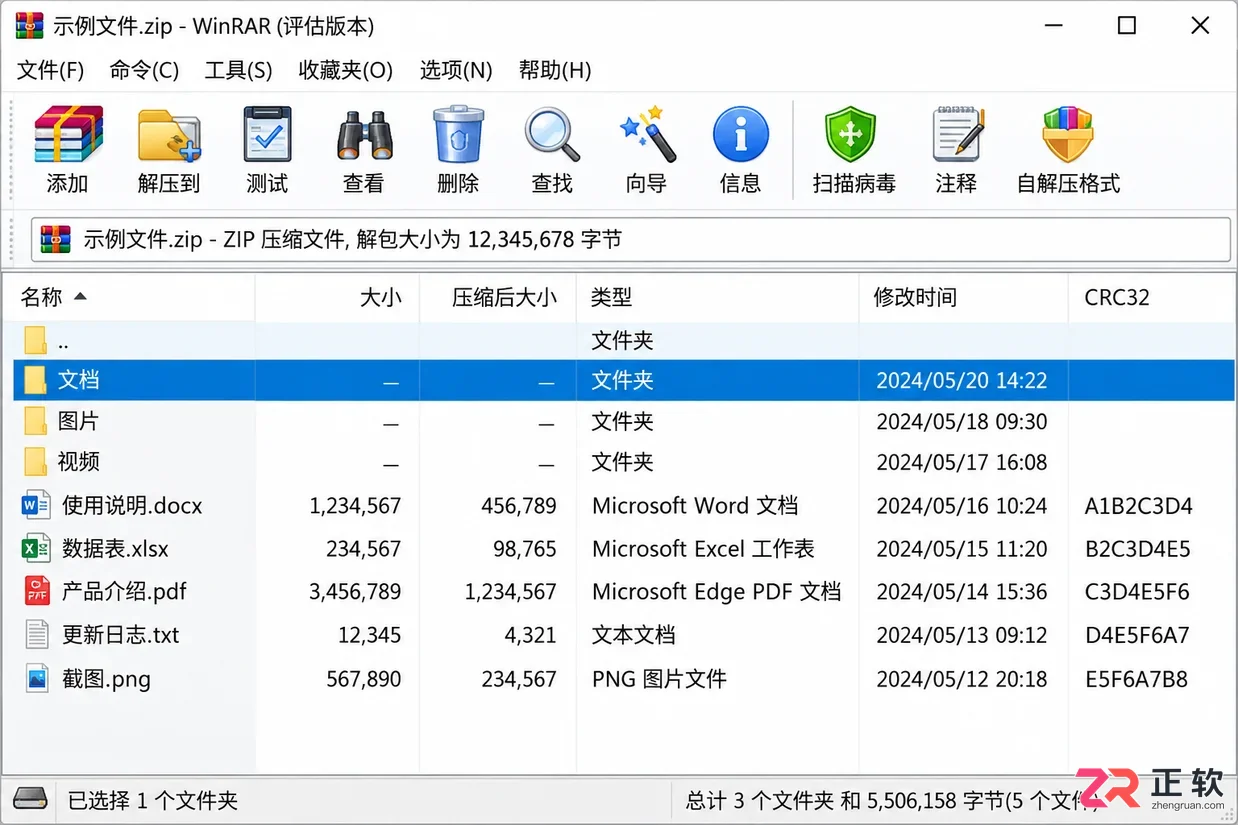
Task: Open the 文件(F) menu
Action: coord(50,70)
